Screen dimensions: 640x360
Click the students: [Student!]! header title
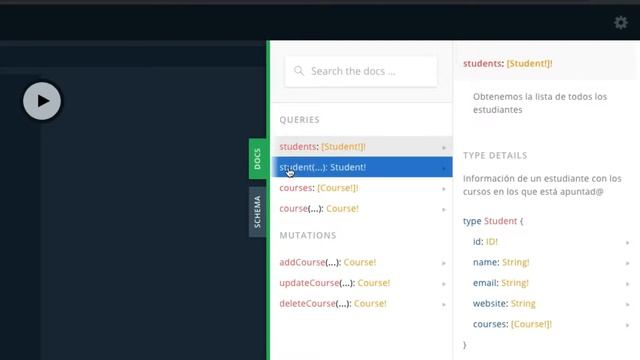coord(508,64)
